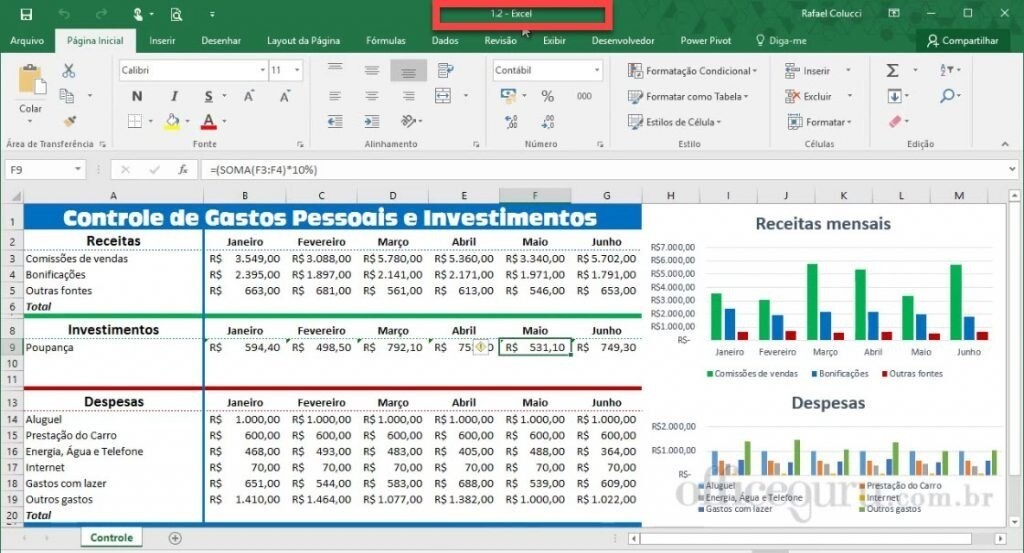
Task: Open the Arquivo menu
Action: click(27, 41)
